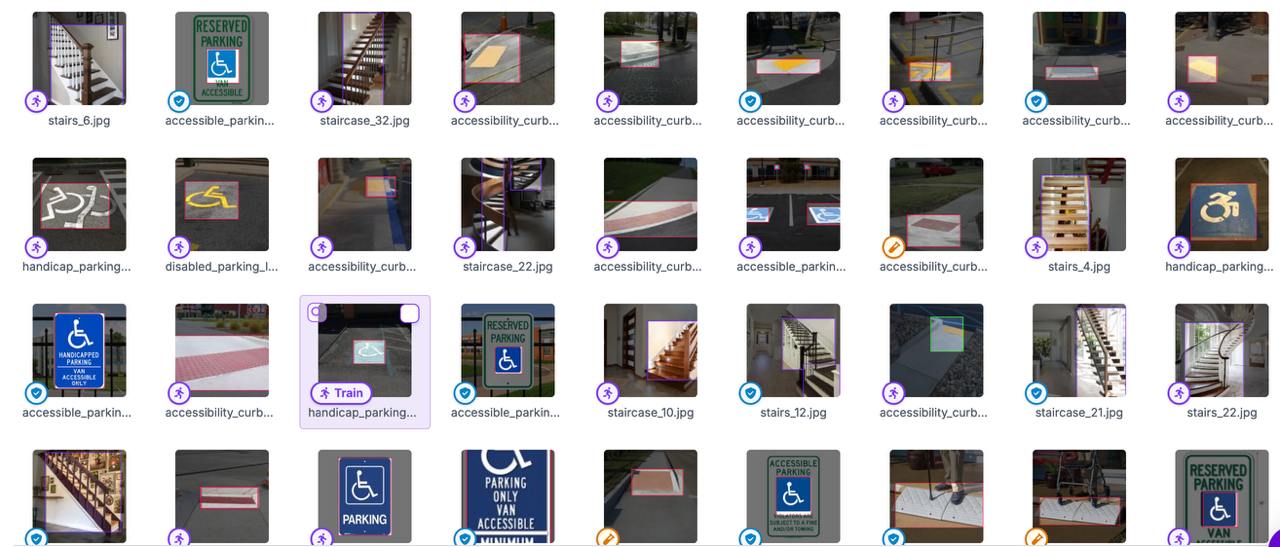The width and height of the screenshot is (1280, 547).
Task: Click the staircase_22.jpg filename text
Action: (x=508, y=266)
